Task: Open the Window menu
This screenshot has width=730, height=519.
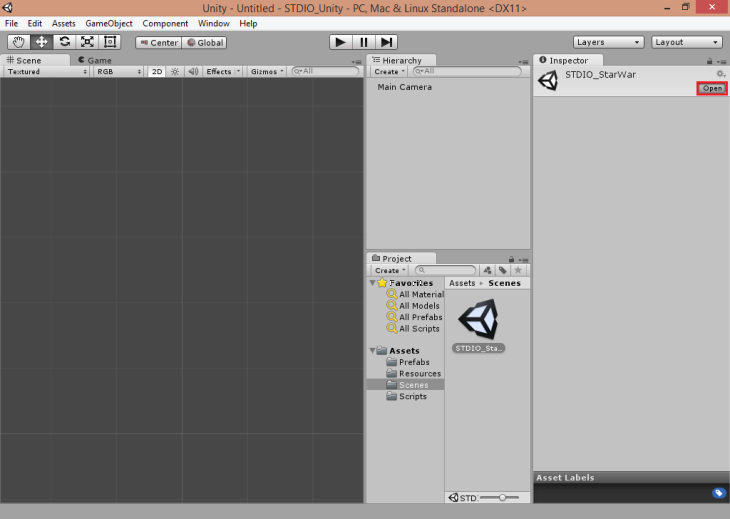Action: pos(213,23)
